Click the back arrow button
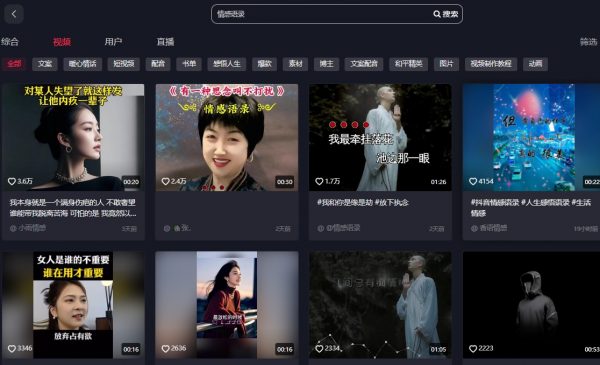600x365 pixels. tap(14, 14)
